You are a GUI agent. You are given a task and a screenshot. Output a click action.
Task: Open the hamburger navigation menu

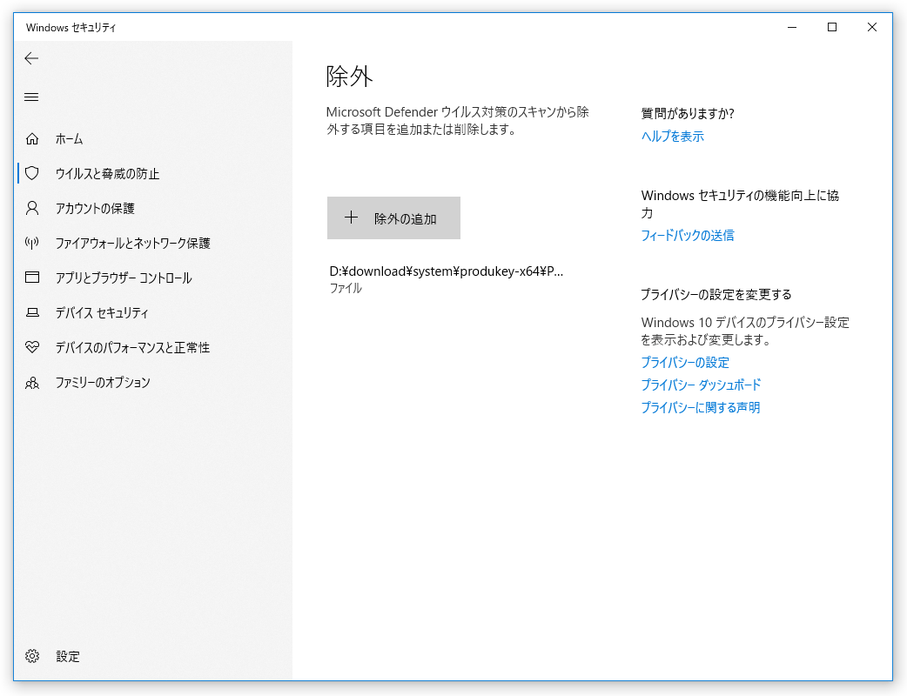31,97
